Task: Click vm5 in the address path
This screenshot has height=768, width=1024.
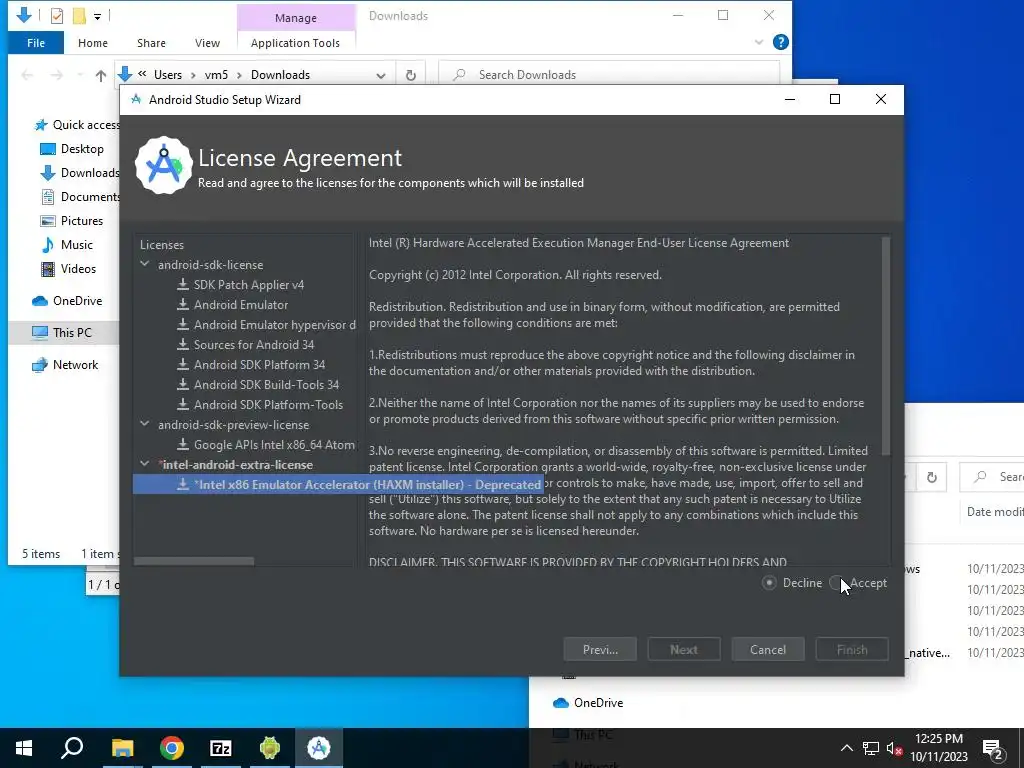Action: (x=216, y=74)
